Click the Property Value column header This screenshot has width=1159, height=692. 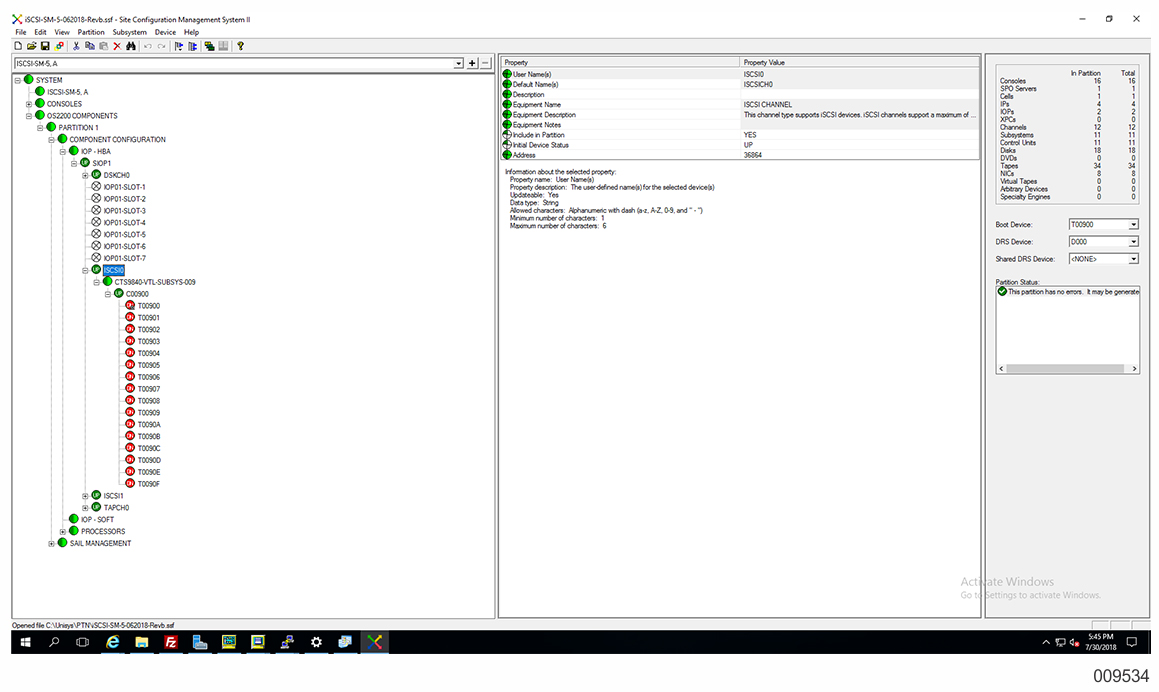[x=859, y=62]
